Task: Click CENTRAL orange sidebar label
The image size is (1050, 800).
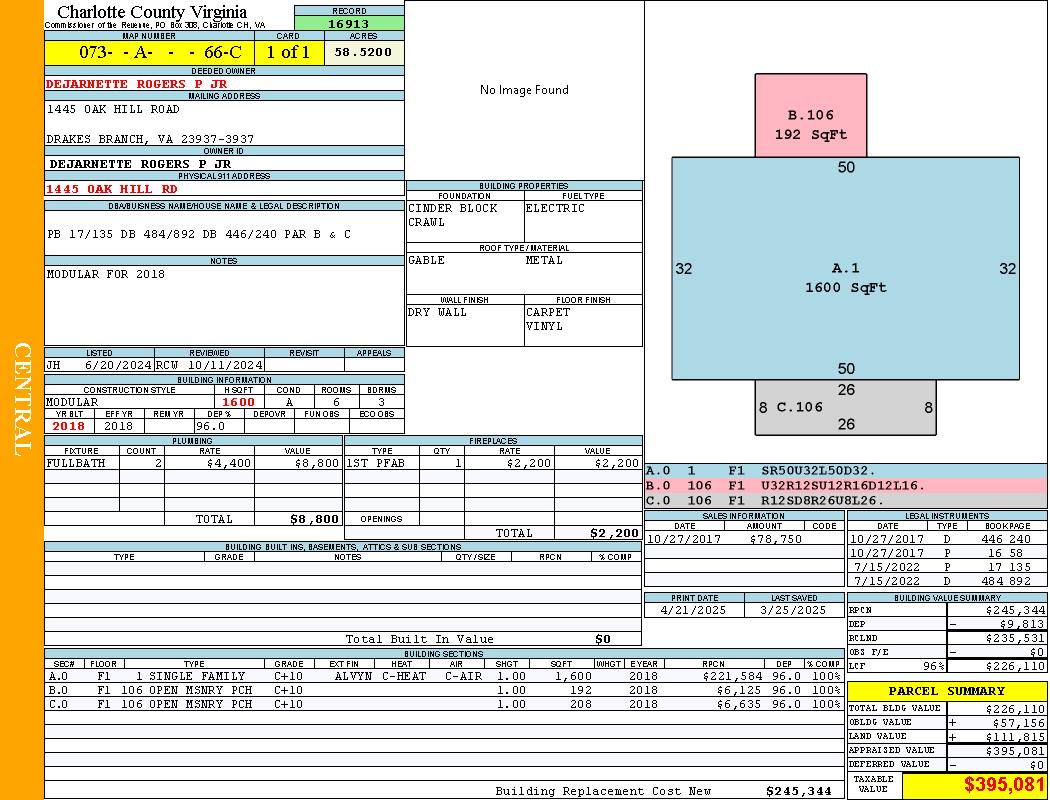Action: coord(22,400)
